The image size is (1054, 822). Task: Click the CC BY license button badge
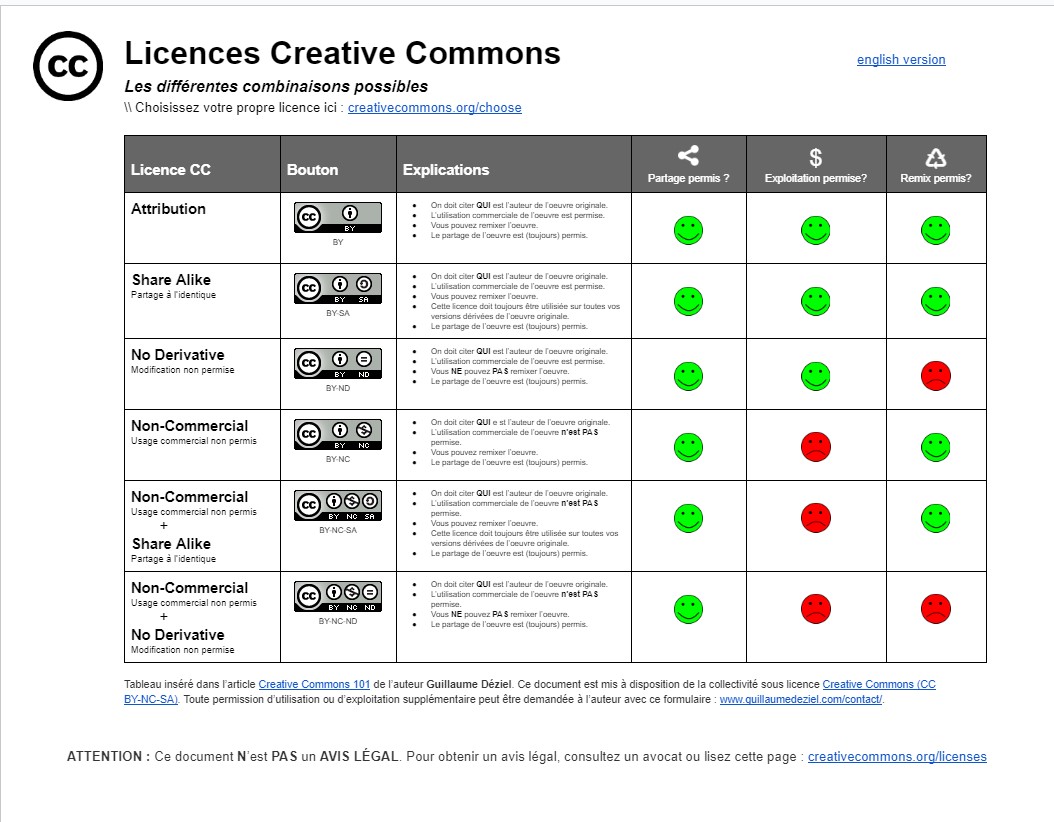pyautogui.click(x=337, y=217)
